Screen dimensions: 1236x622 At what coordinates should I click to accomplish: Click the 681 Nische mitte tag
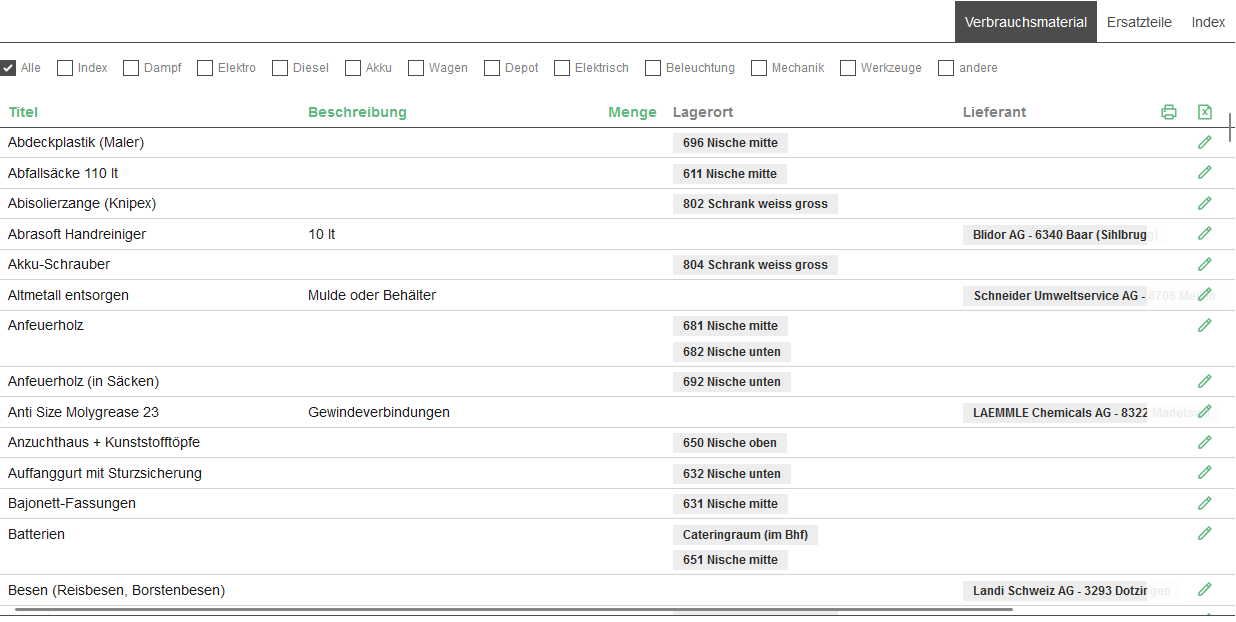(x=730, y=326)
